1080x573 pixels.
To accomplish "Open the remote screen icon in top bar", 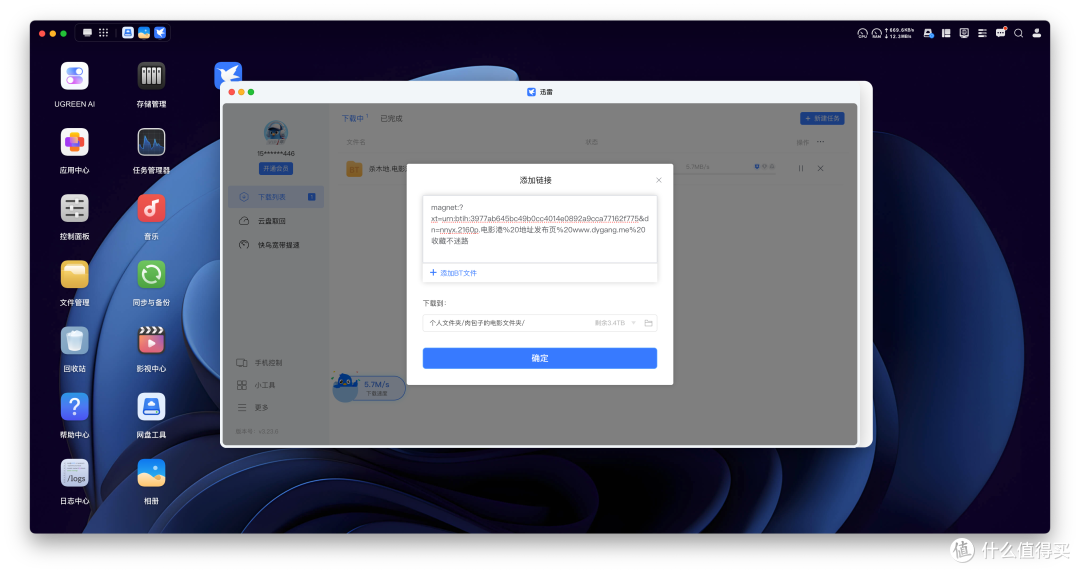I will click(x=964, y=33).
